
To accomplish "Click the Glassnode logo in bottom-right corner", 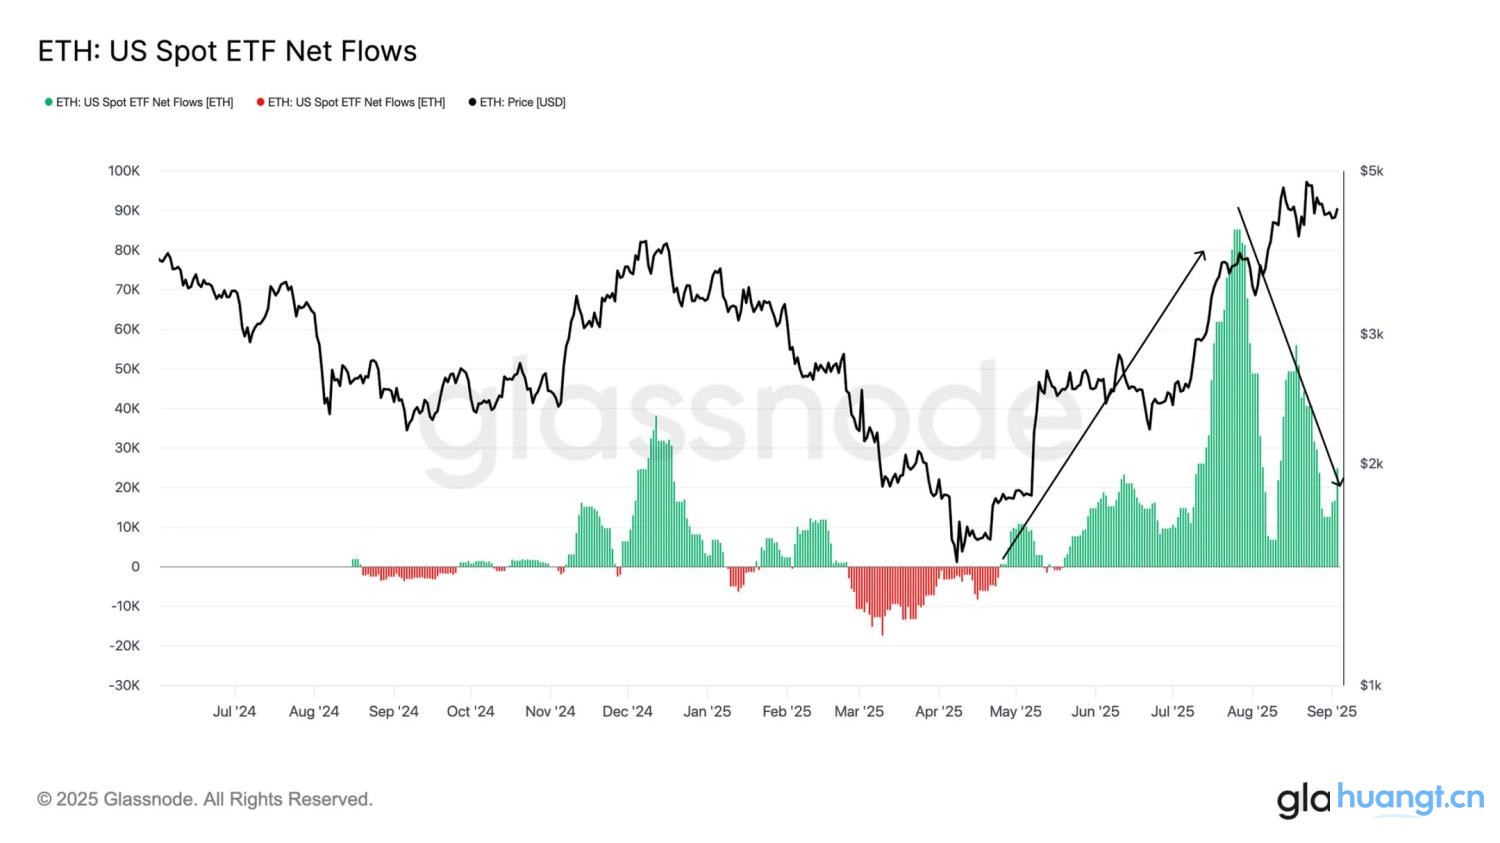I will pos(1303,800).
